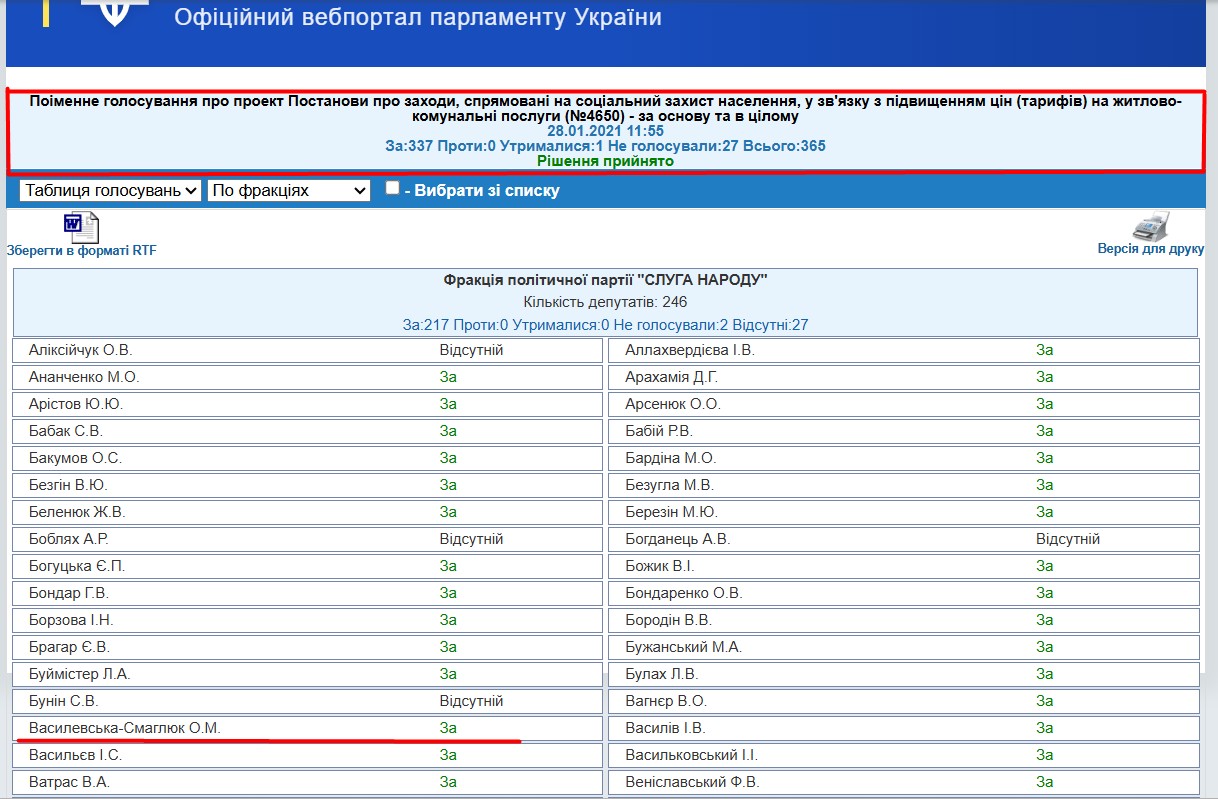Click the Word RTF document icon
This screenshot has height=799, width=1218.
point(81,227)
